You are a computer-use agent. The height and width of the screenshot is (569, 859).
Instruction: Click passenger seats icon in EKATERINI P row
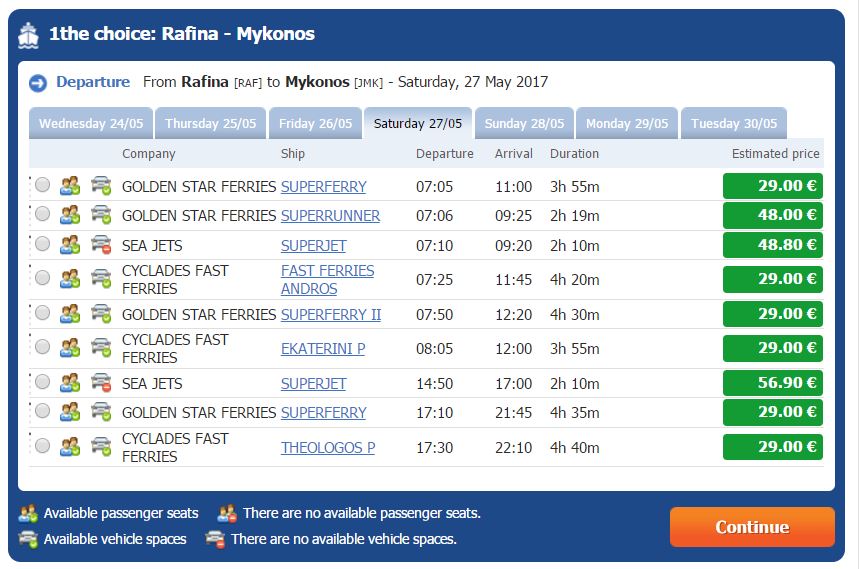(x=70, y=348)
